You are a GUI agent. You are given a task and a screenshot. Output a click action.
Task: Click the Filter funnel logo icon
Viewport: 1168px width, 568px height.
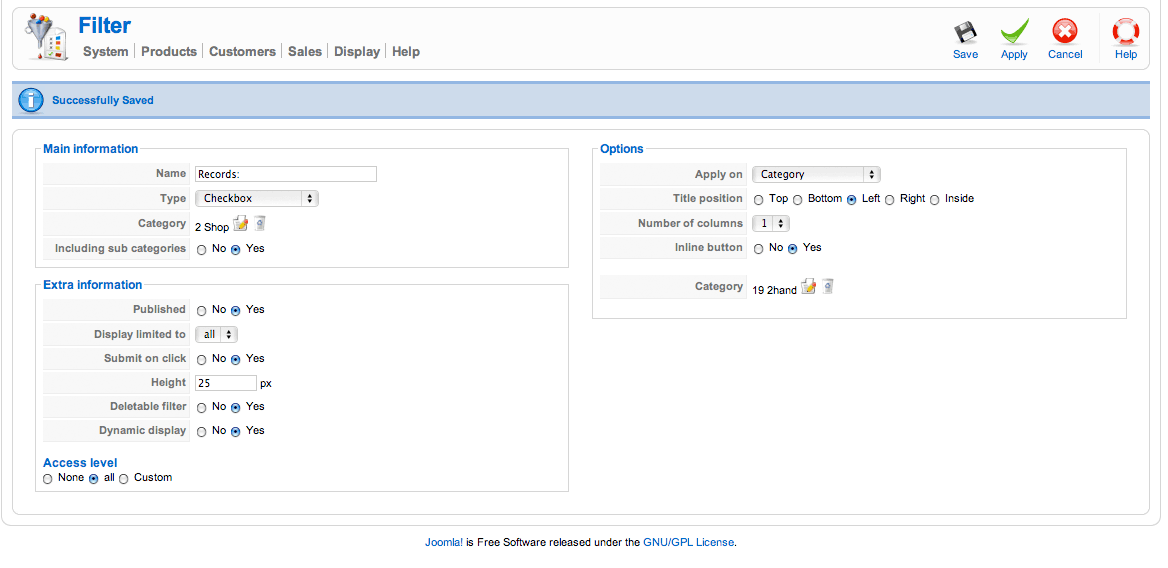[47, 39]
